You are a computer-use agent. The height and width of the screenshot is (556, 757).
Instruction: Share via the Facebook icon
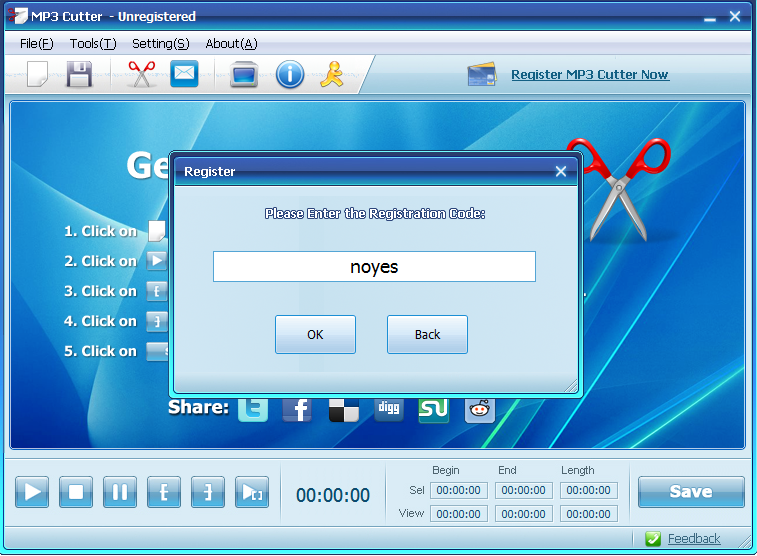(297, 410)
